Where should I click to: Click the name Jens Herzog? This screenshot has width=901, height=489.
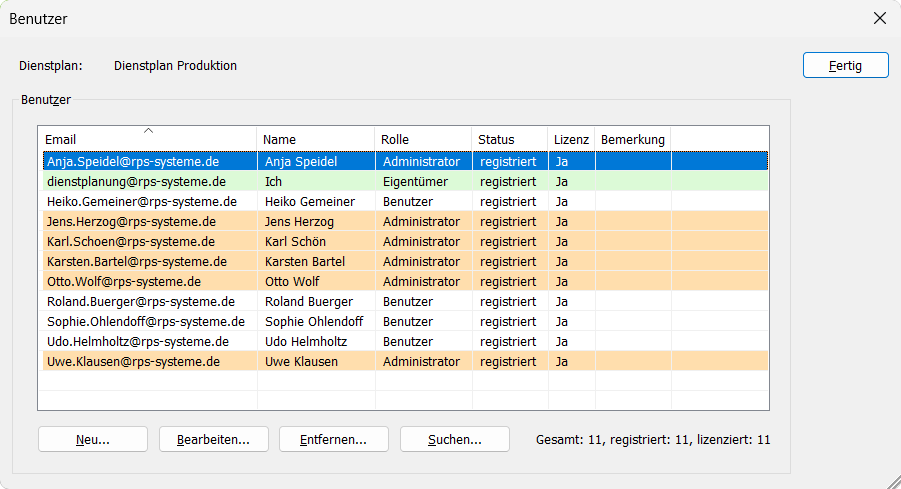click(299, 222)
